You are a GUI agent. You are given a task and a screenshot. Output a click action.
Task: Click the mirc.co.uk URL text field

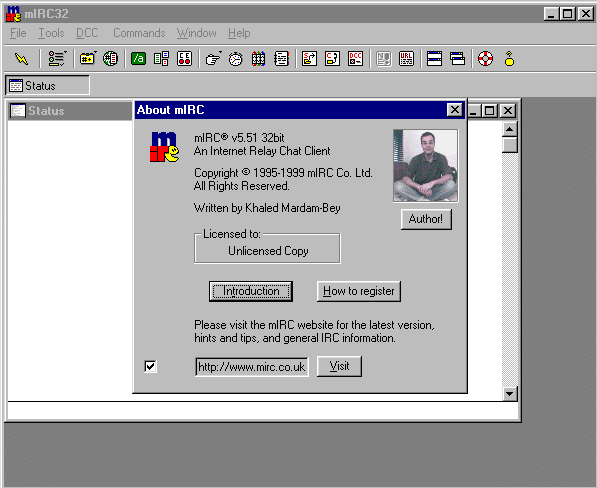pyautogui.click(x=252, y=367)
